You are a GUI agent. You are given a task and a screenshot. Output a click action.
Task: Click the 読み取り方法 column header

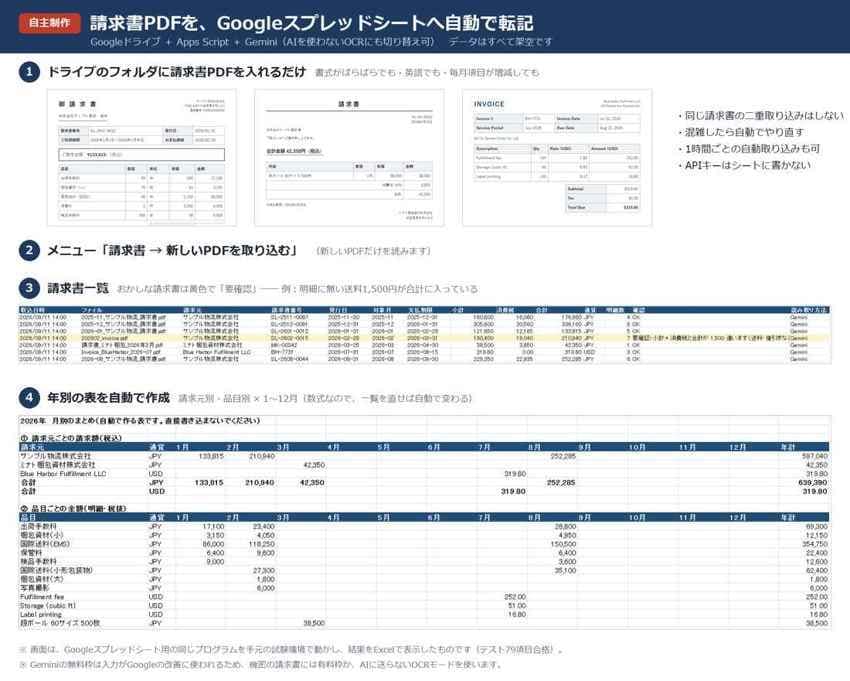(x=808, y=310)
